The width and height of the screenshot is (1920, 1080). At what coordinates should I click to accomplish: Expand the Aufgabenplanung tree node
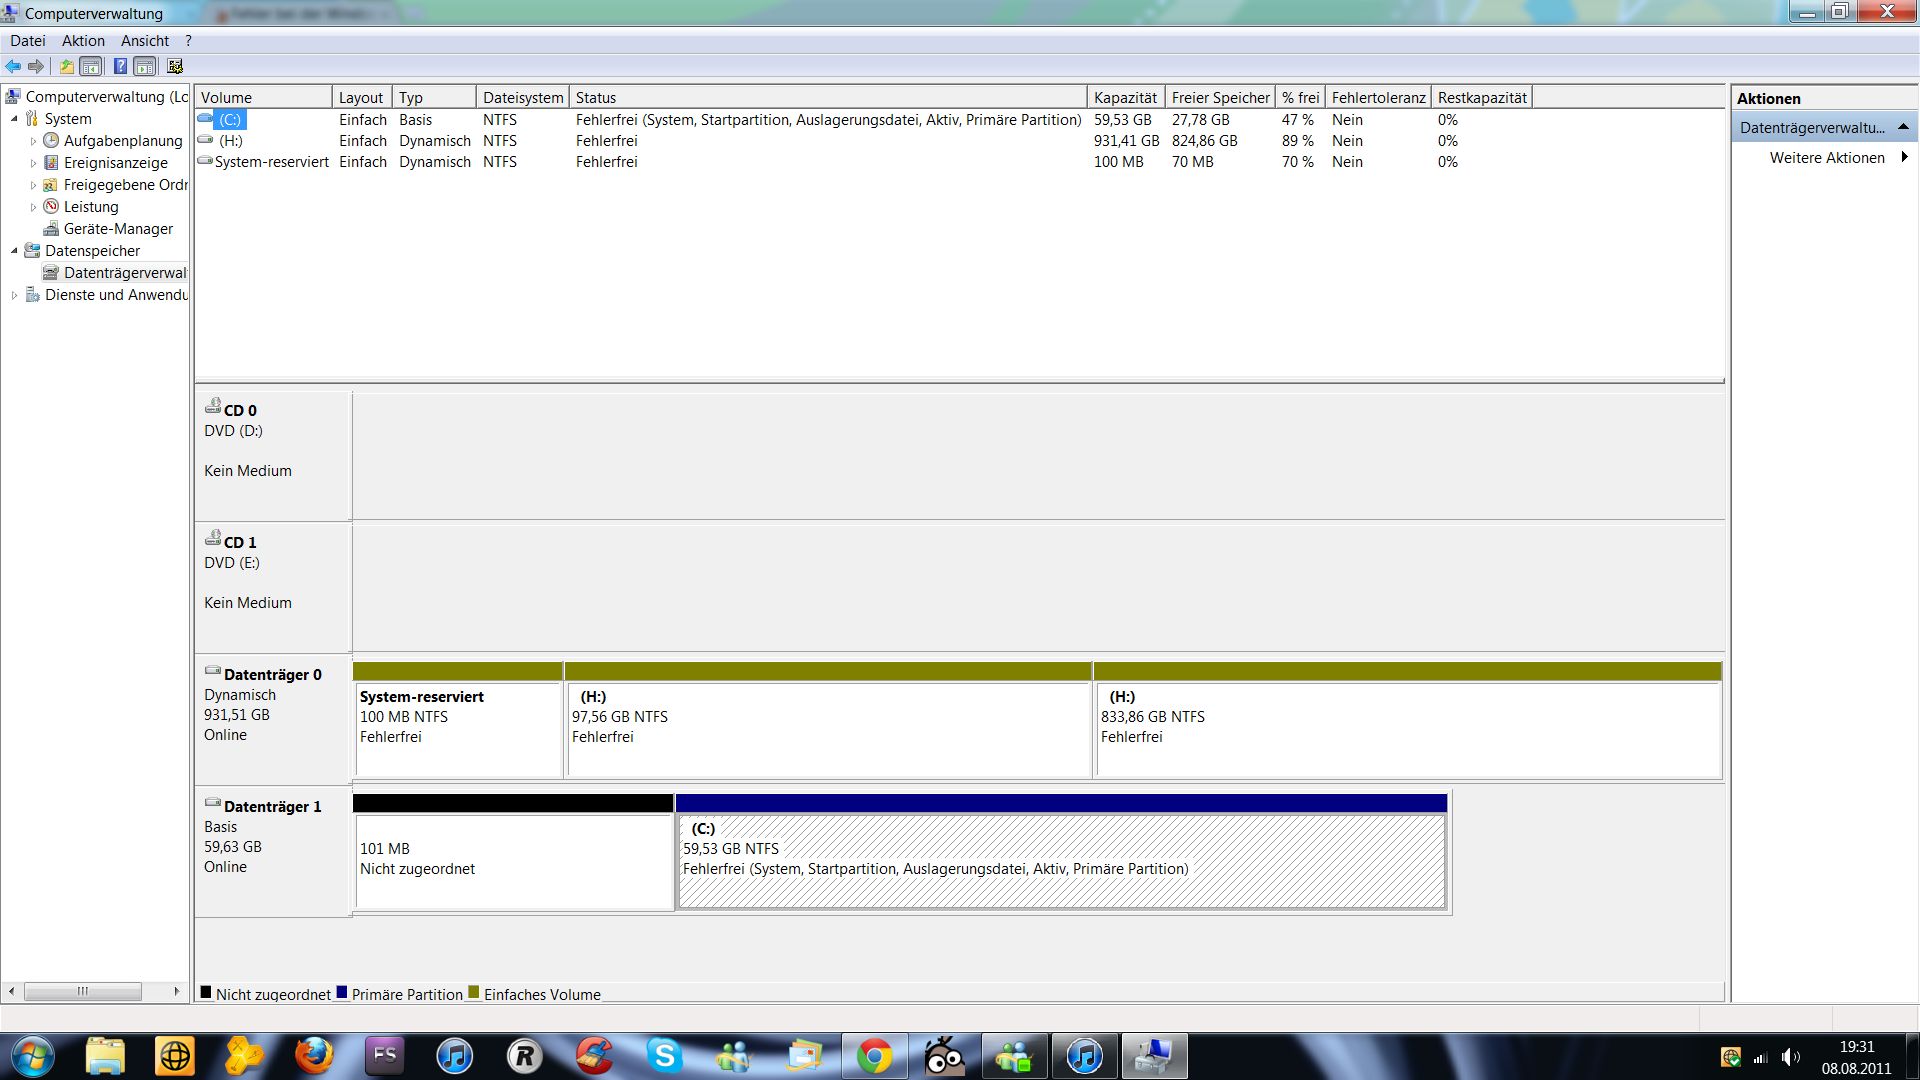tap(33, 141)
